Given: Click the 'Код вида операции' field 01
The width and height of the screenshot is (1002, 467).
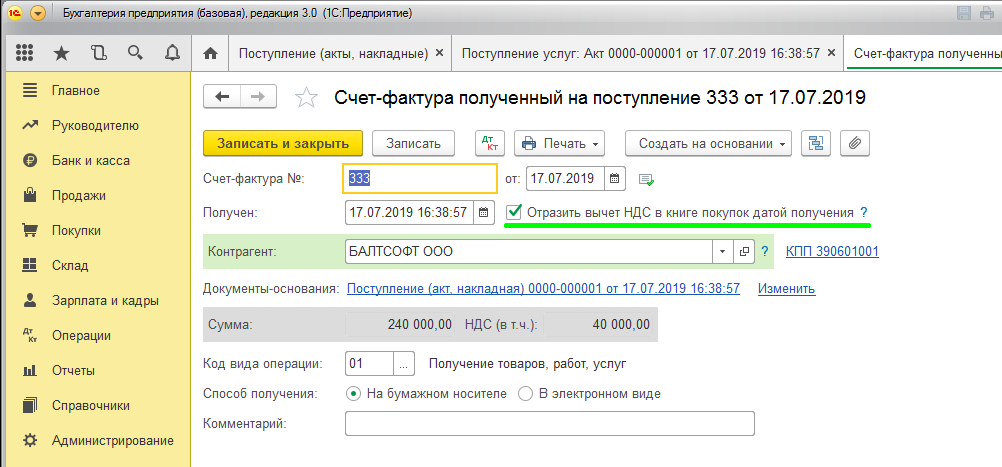Looking at the screenshot, I should tap(369, 365).
